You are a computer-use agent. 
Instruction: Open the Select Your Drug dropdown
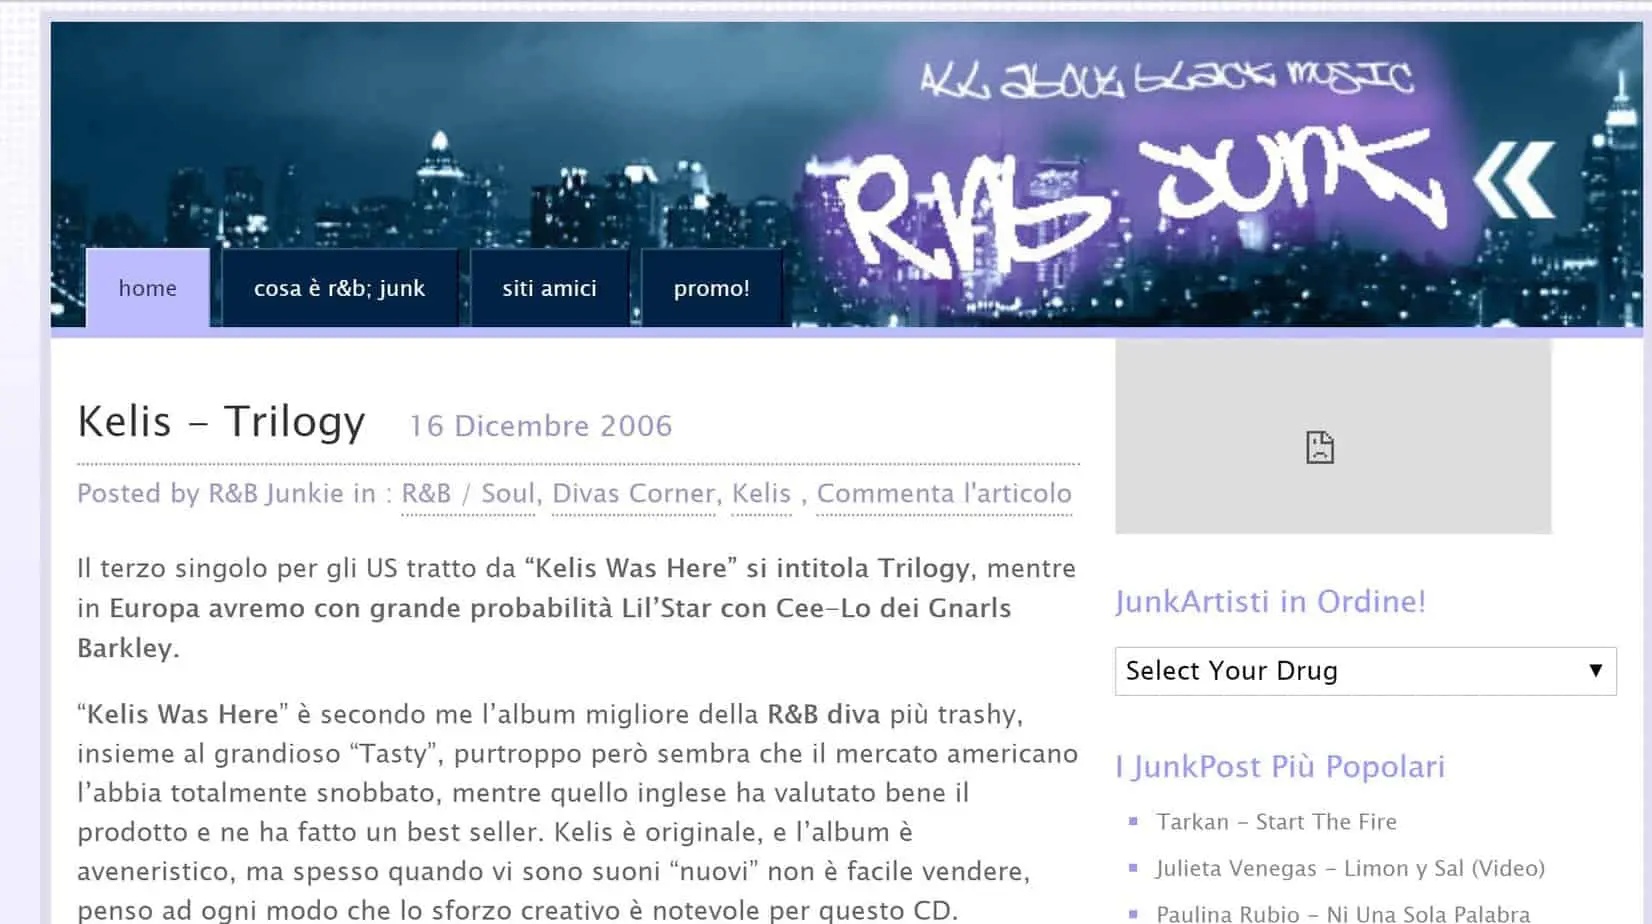[1365, 671]
